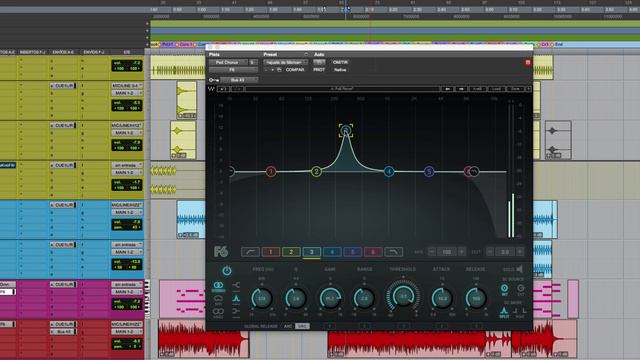
Task: Choose the bell filter shape icon
Action: point(236,300)
